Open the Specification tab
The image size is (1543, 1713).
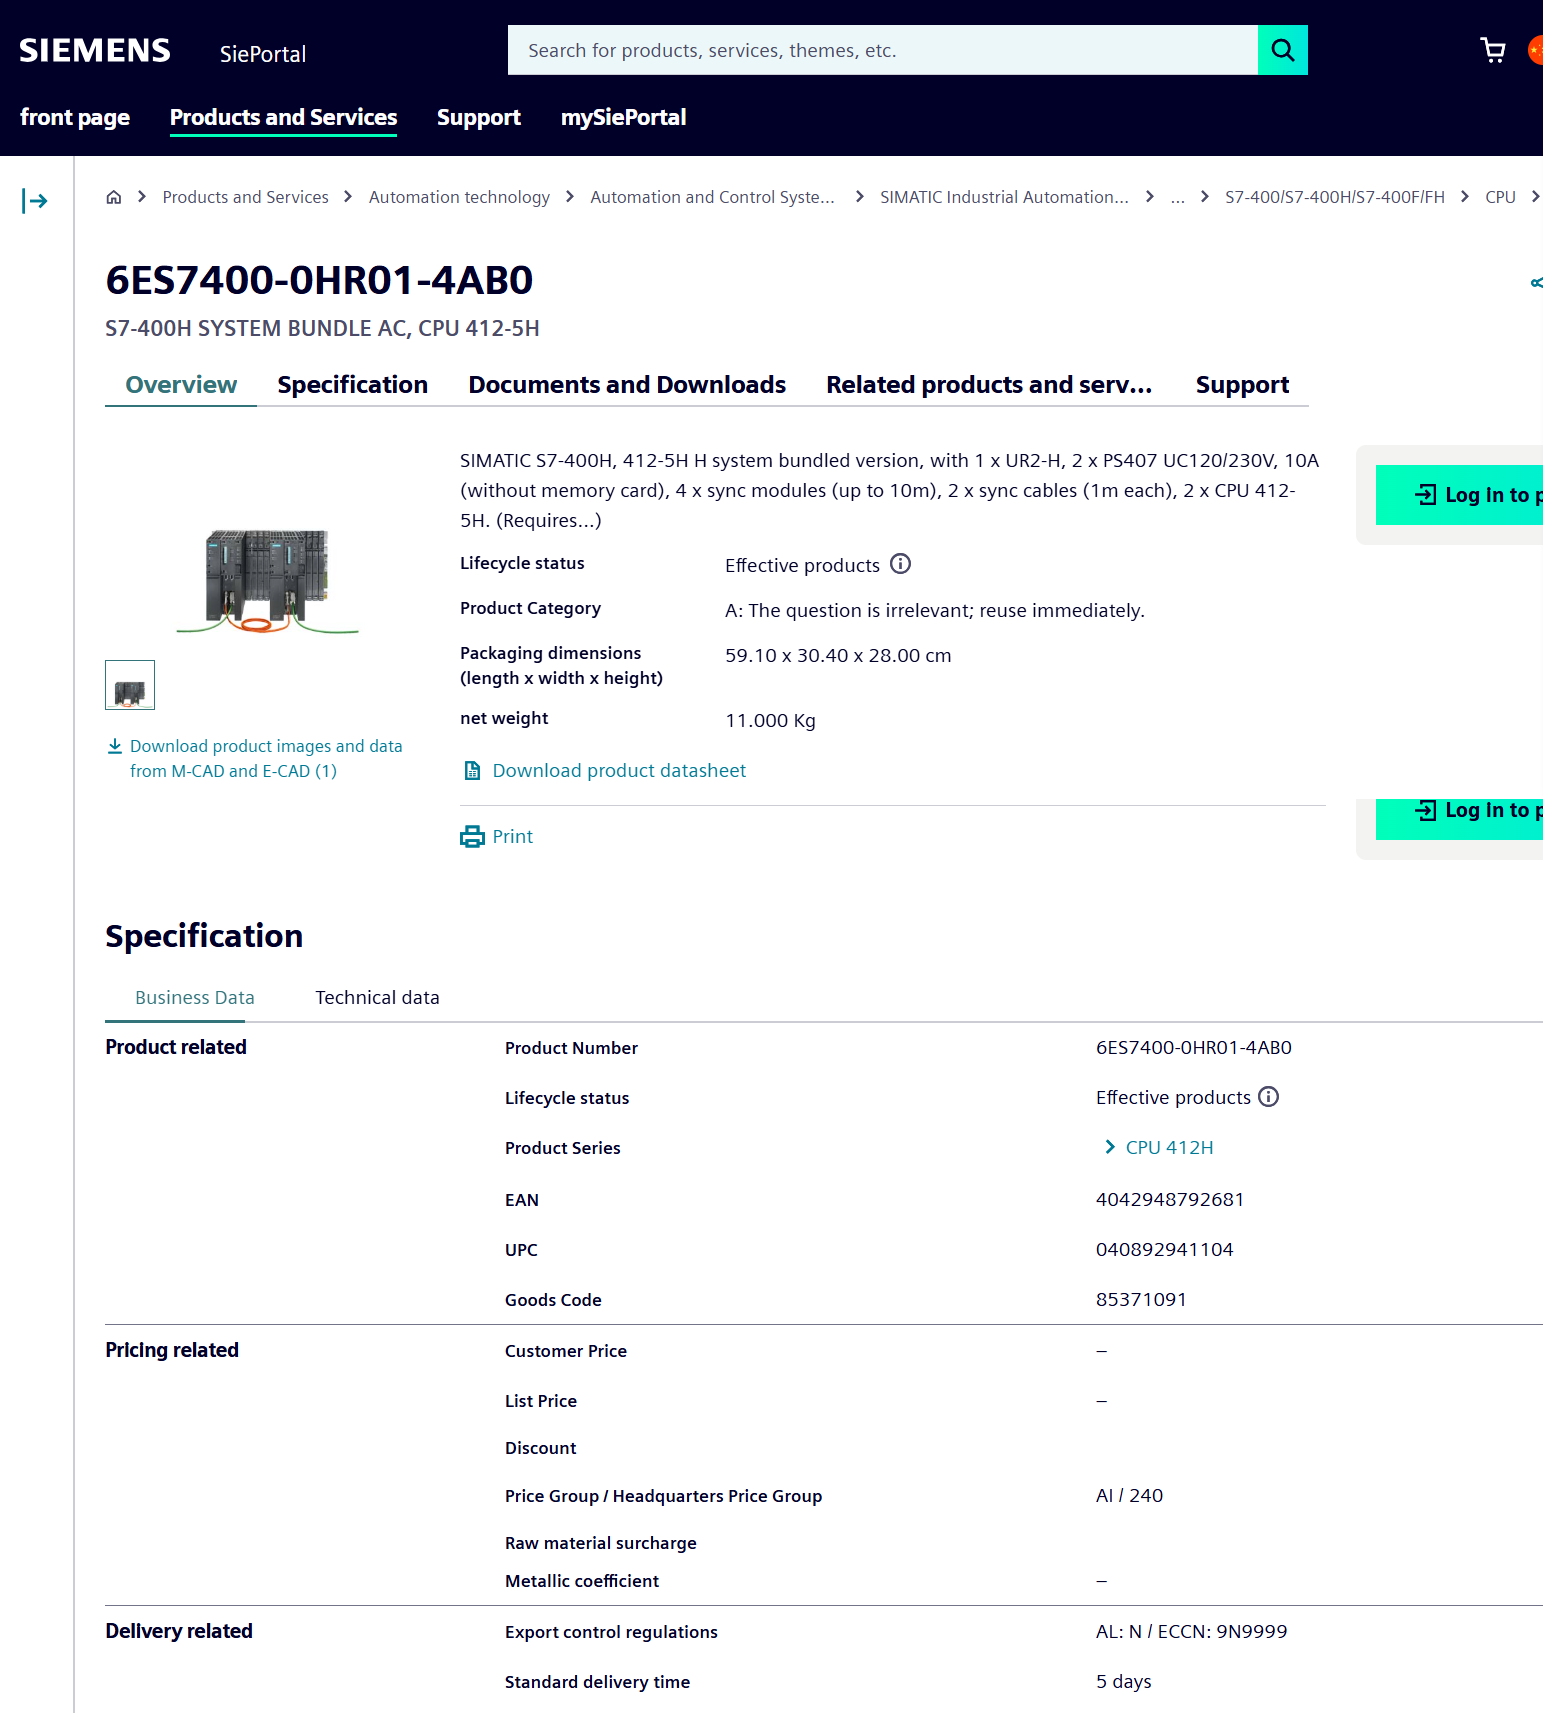(352, 385)
